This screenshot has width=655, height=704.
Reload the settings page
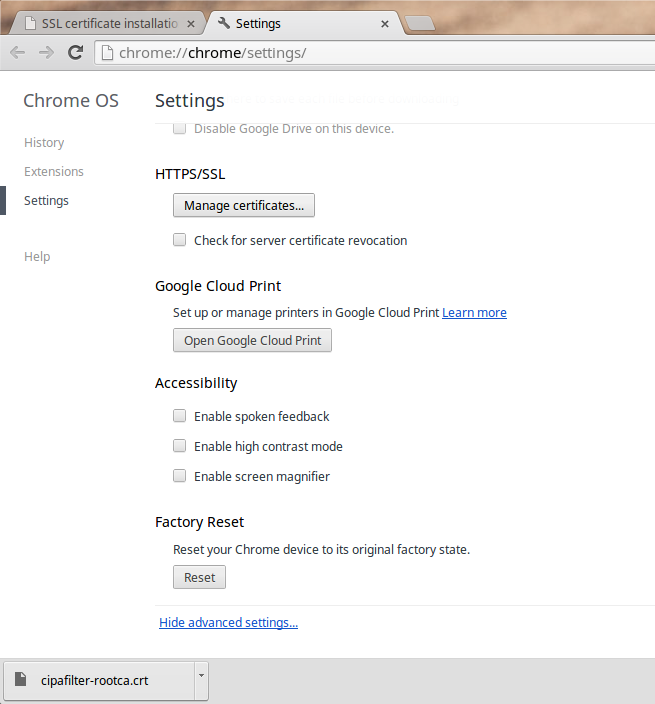point(75,53)
